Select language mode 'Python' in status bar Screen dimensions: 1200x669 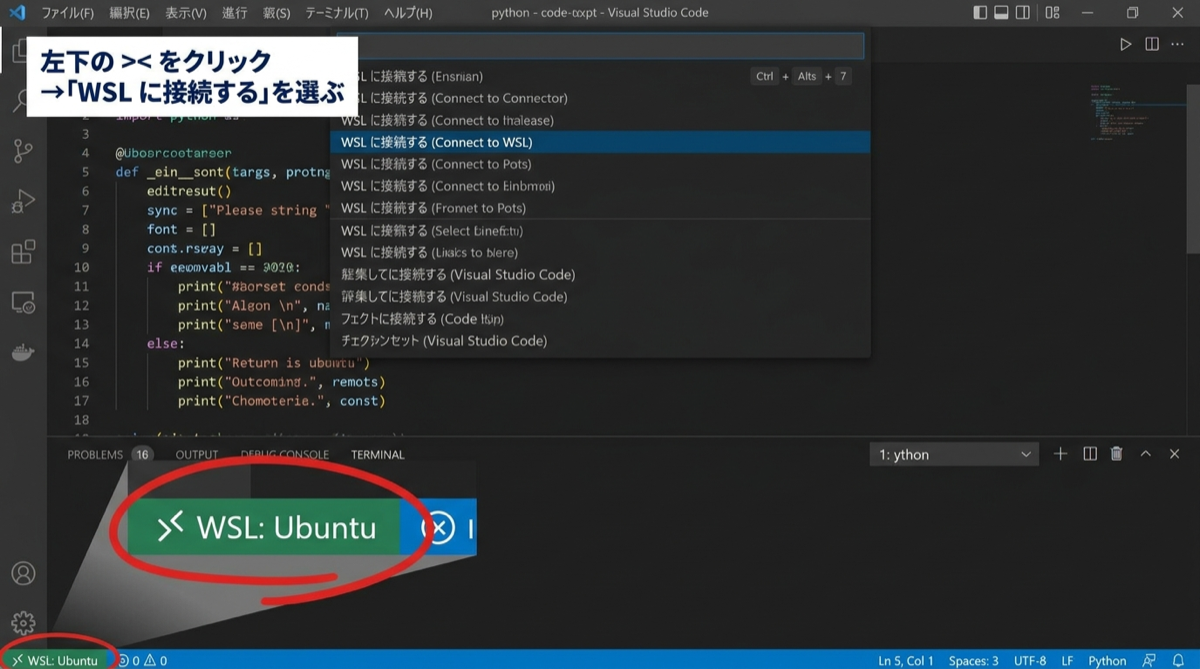click(x=1107, y=661)
